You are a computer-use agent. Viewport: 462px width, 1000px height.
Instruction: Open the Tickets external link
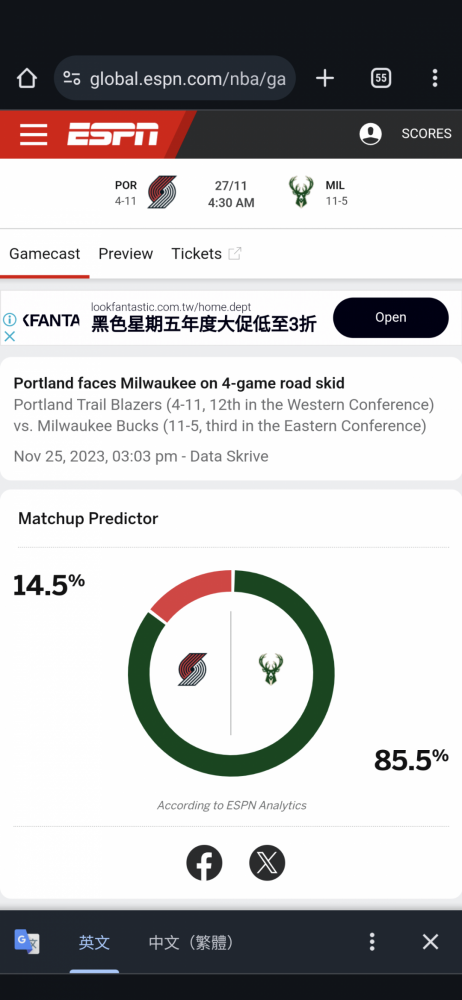tap(206, 254)
